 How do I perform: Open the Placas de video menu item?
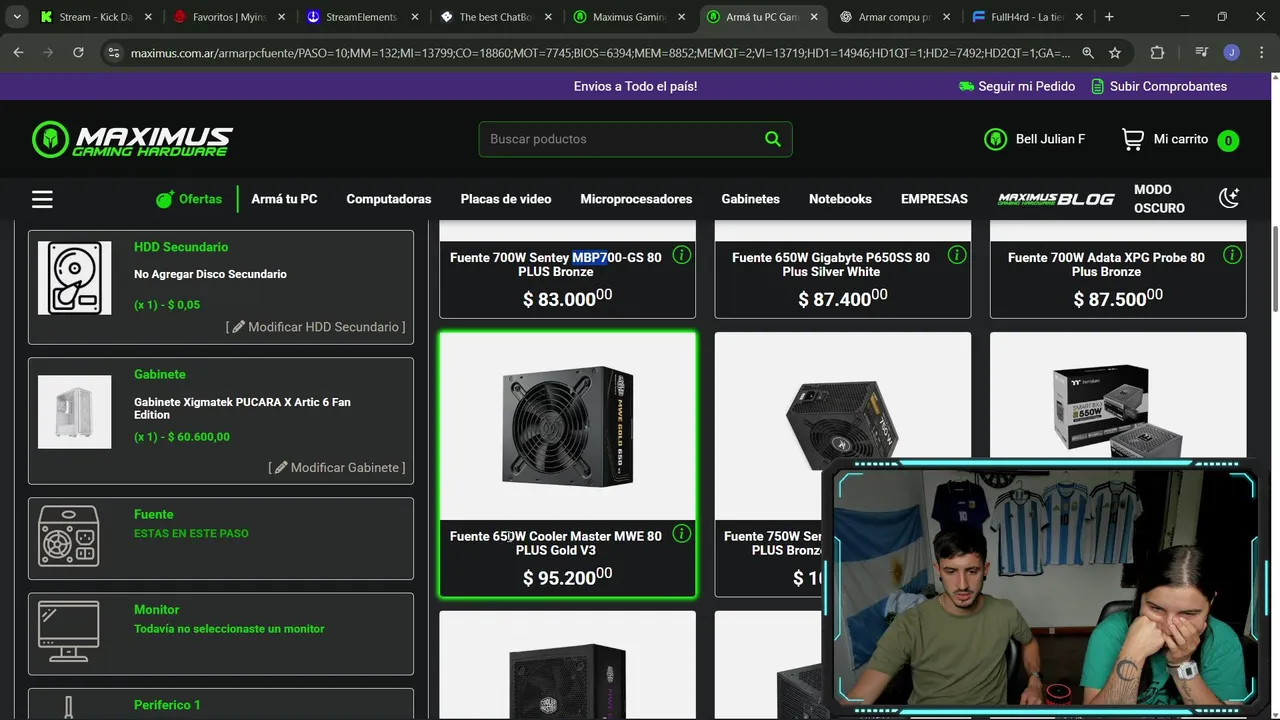(506, 199)
